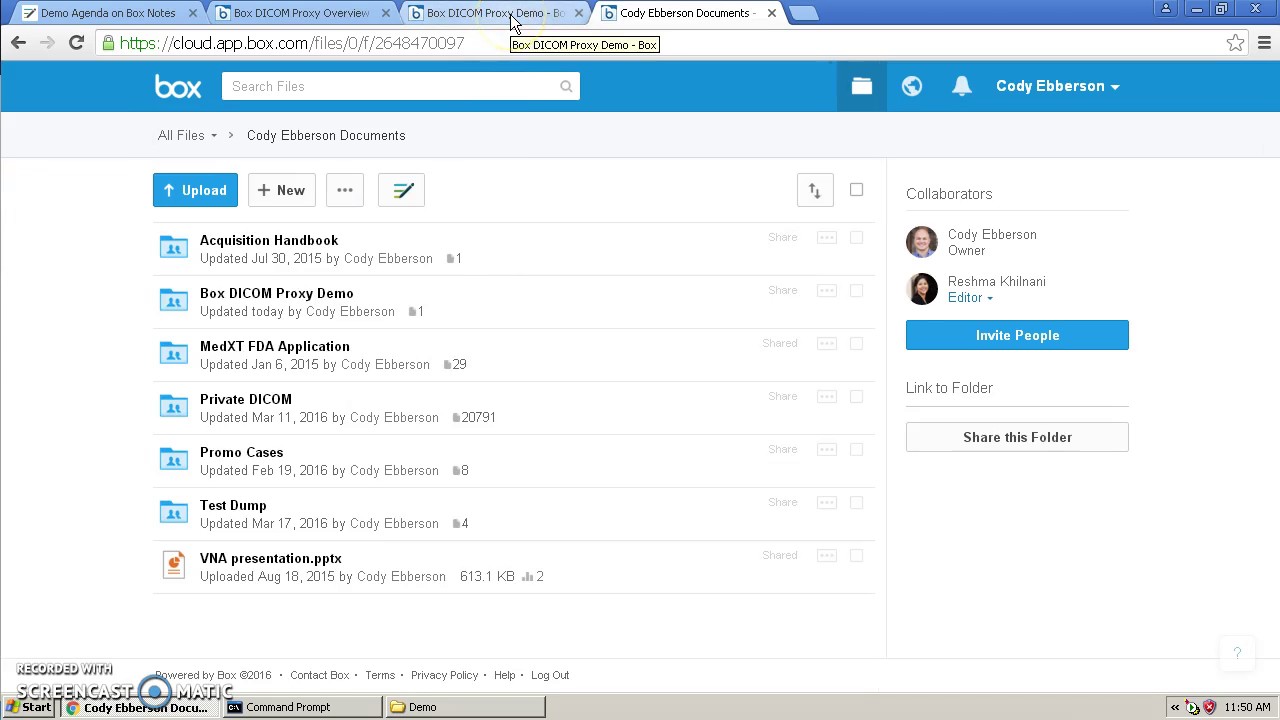This screenshot has width=1280, height=720.
Task: Open the Contact Box footer link
Action: pos(319,675)
